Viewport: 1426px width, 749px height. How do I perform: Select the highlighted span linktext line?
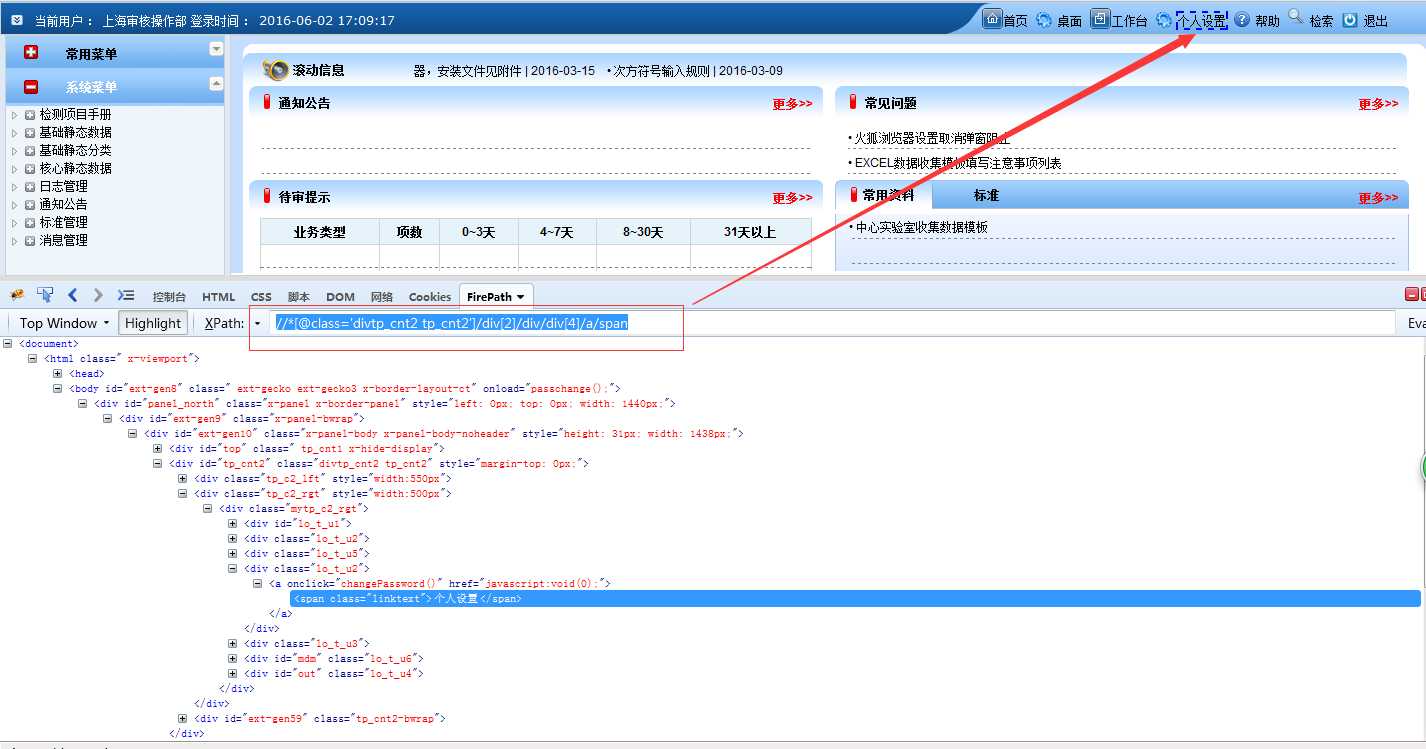(855, 599)
